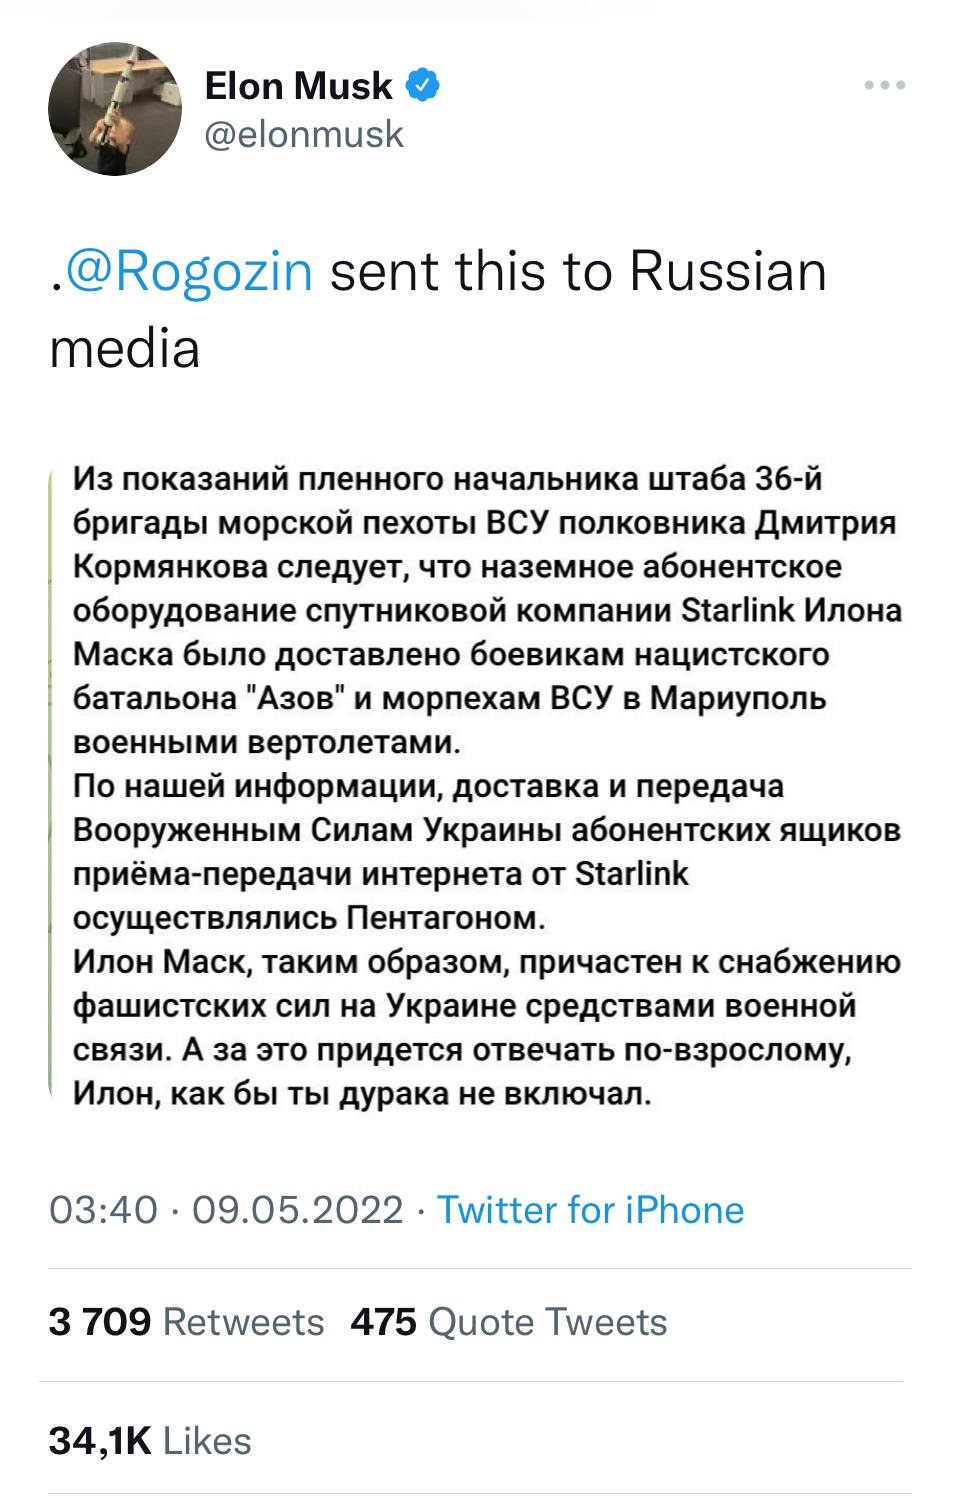
Task: View the 475 Quote Tweets
Action: click(508, 1322)
